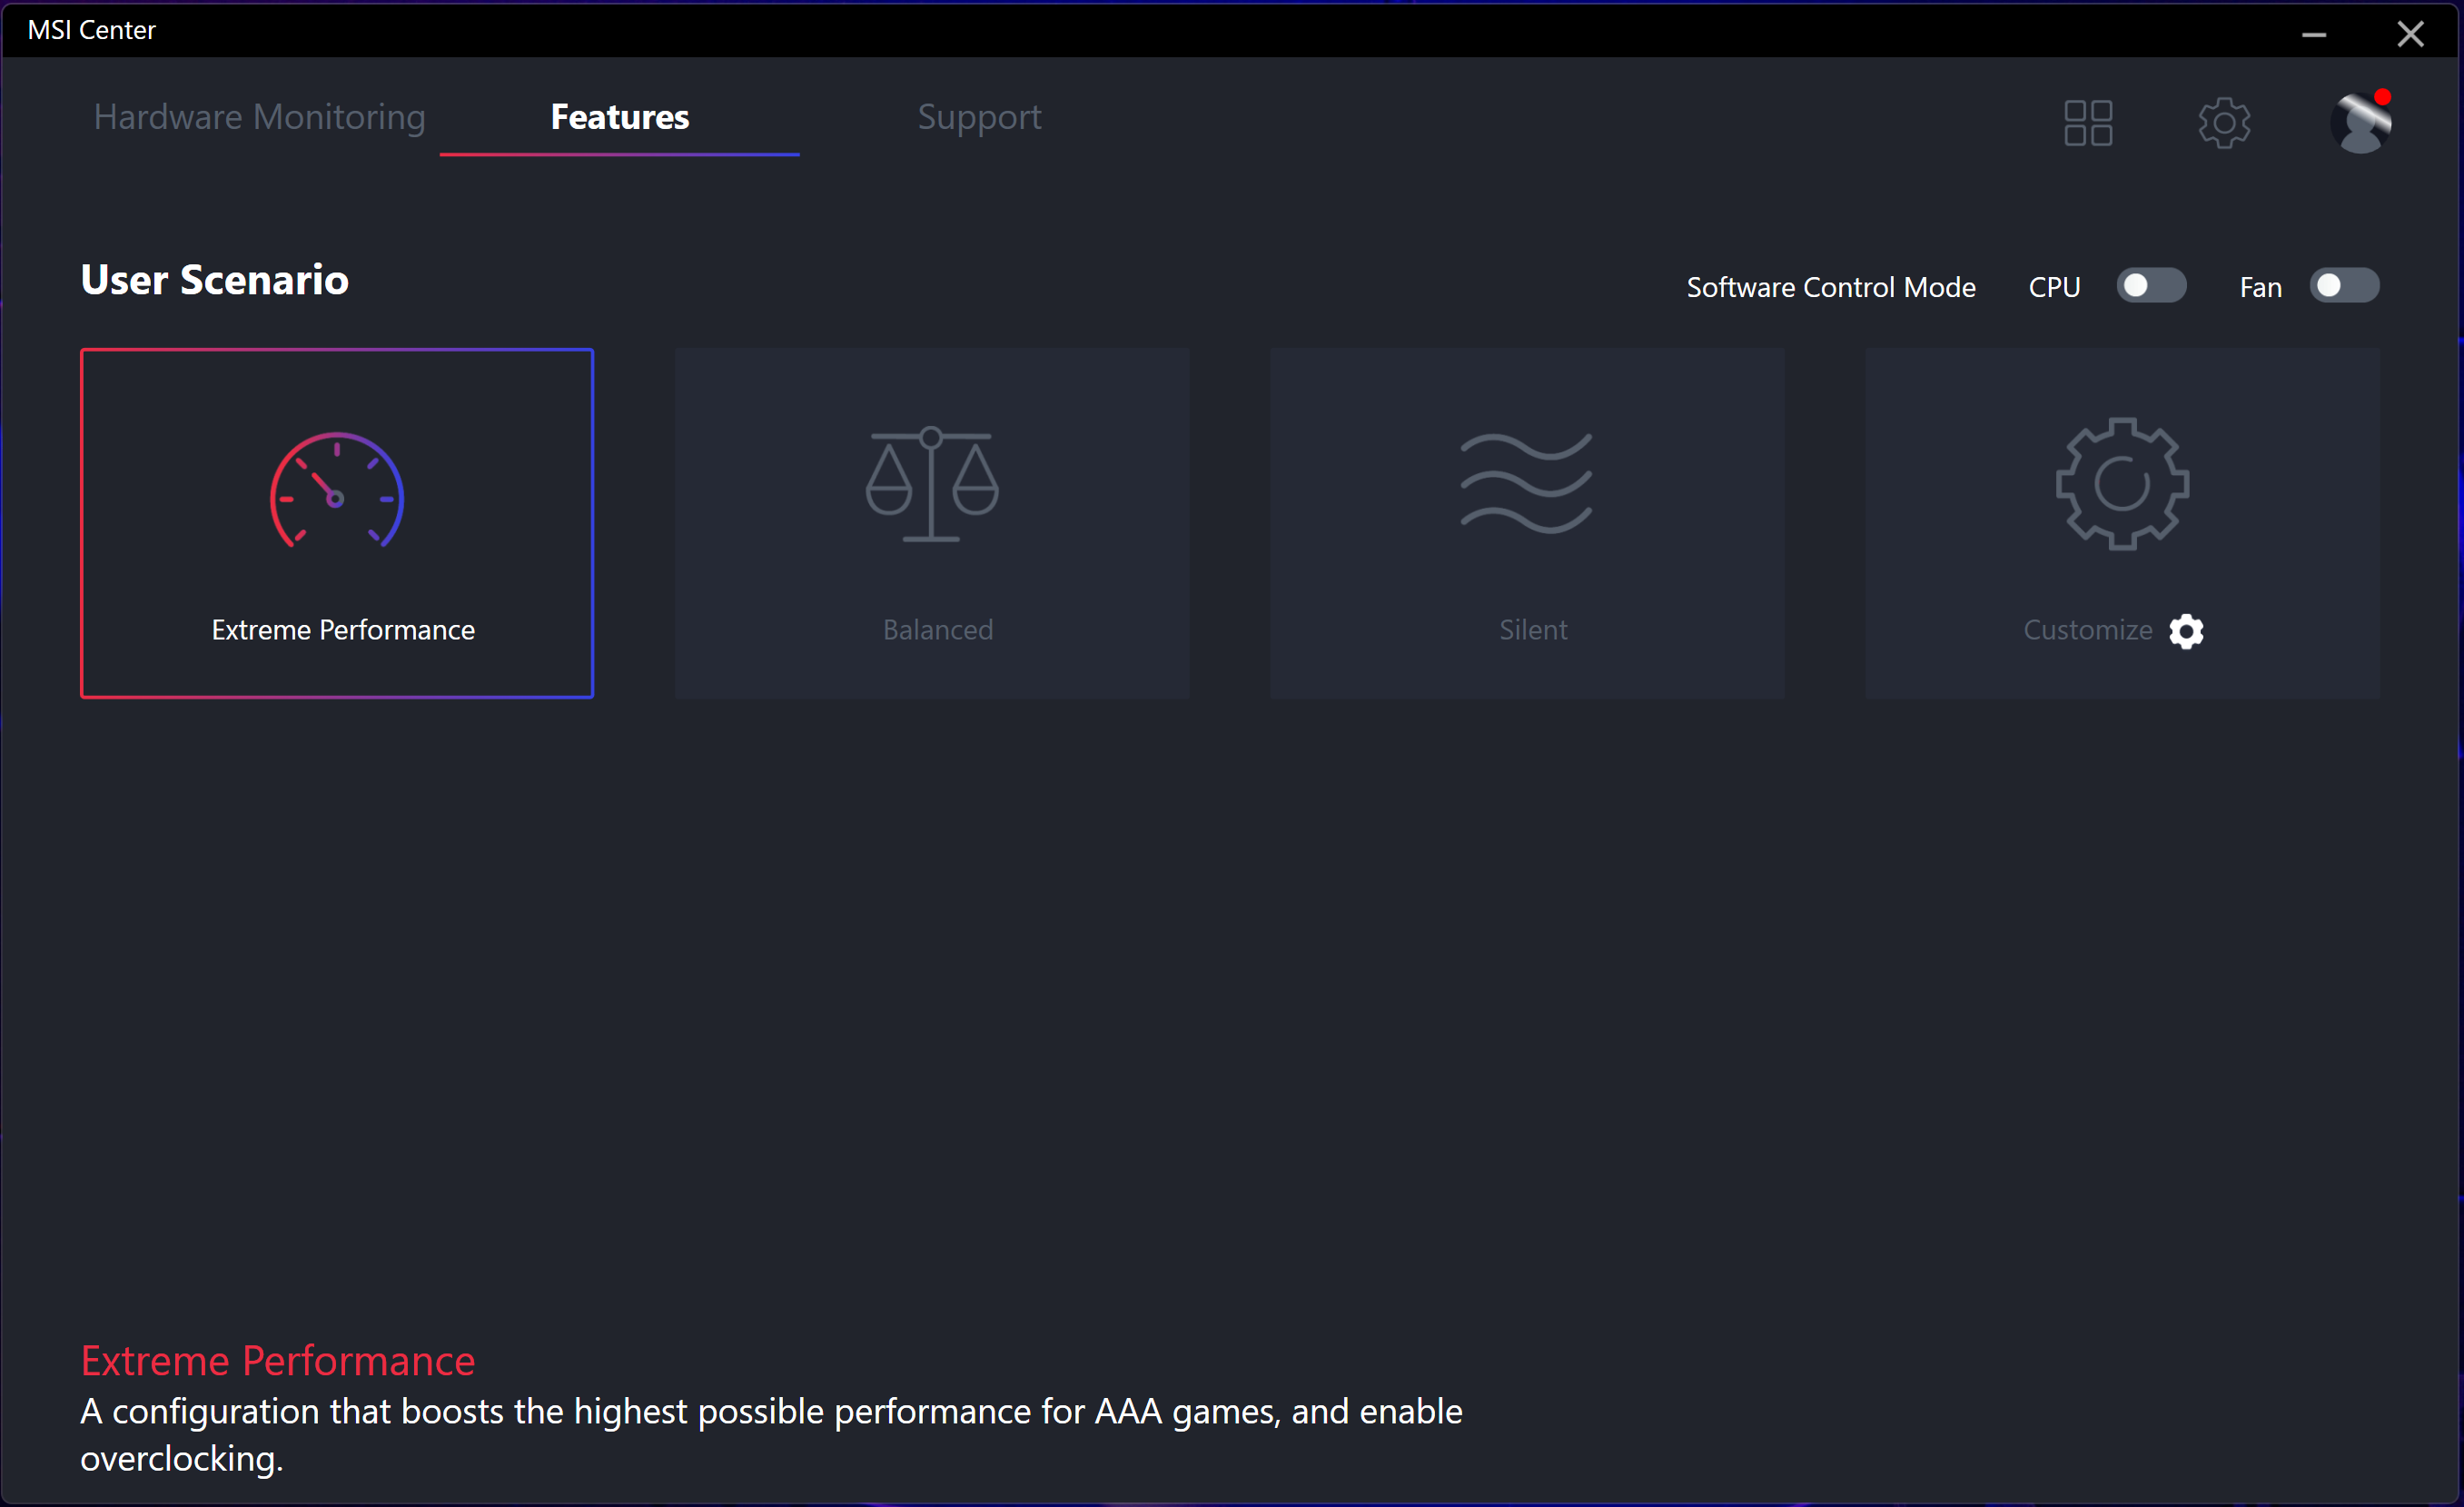2464x1507 pixels.
Task: Click the speedometer gauge icon
Action: pyautogui.click(x=337, y=490)
